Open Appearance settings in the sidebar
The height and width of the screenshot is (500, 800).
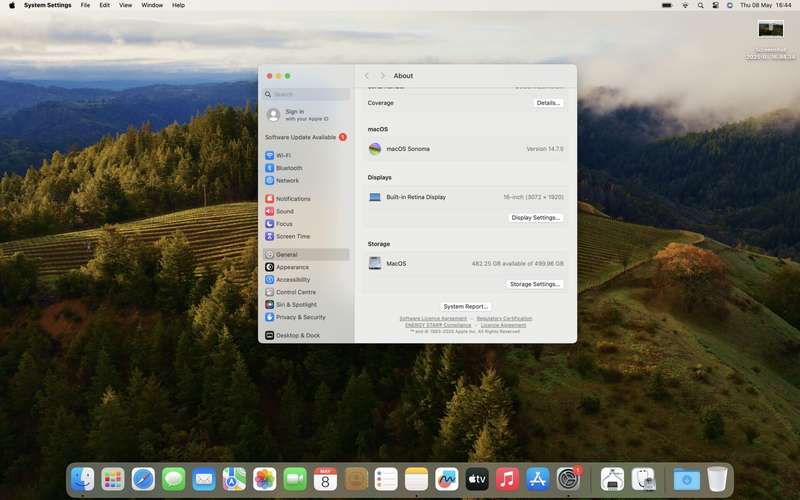coord(306,267)
